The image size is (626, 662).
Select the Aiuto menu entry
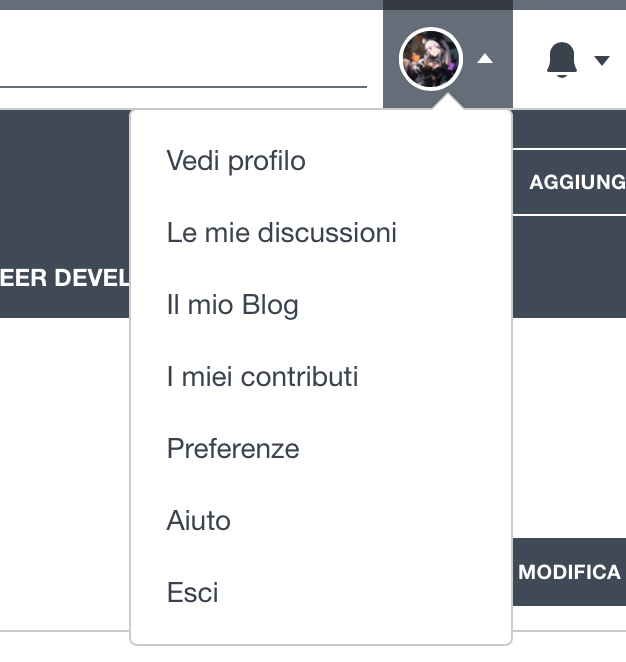(x=198, y=520)
